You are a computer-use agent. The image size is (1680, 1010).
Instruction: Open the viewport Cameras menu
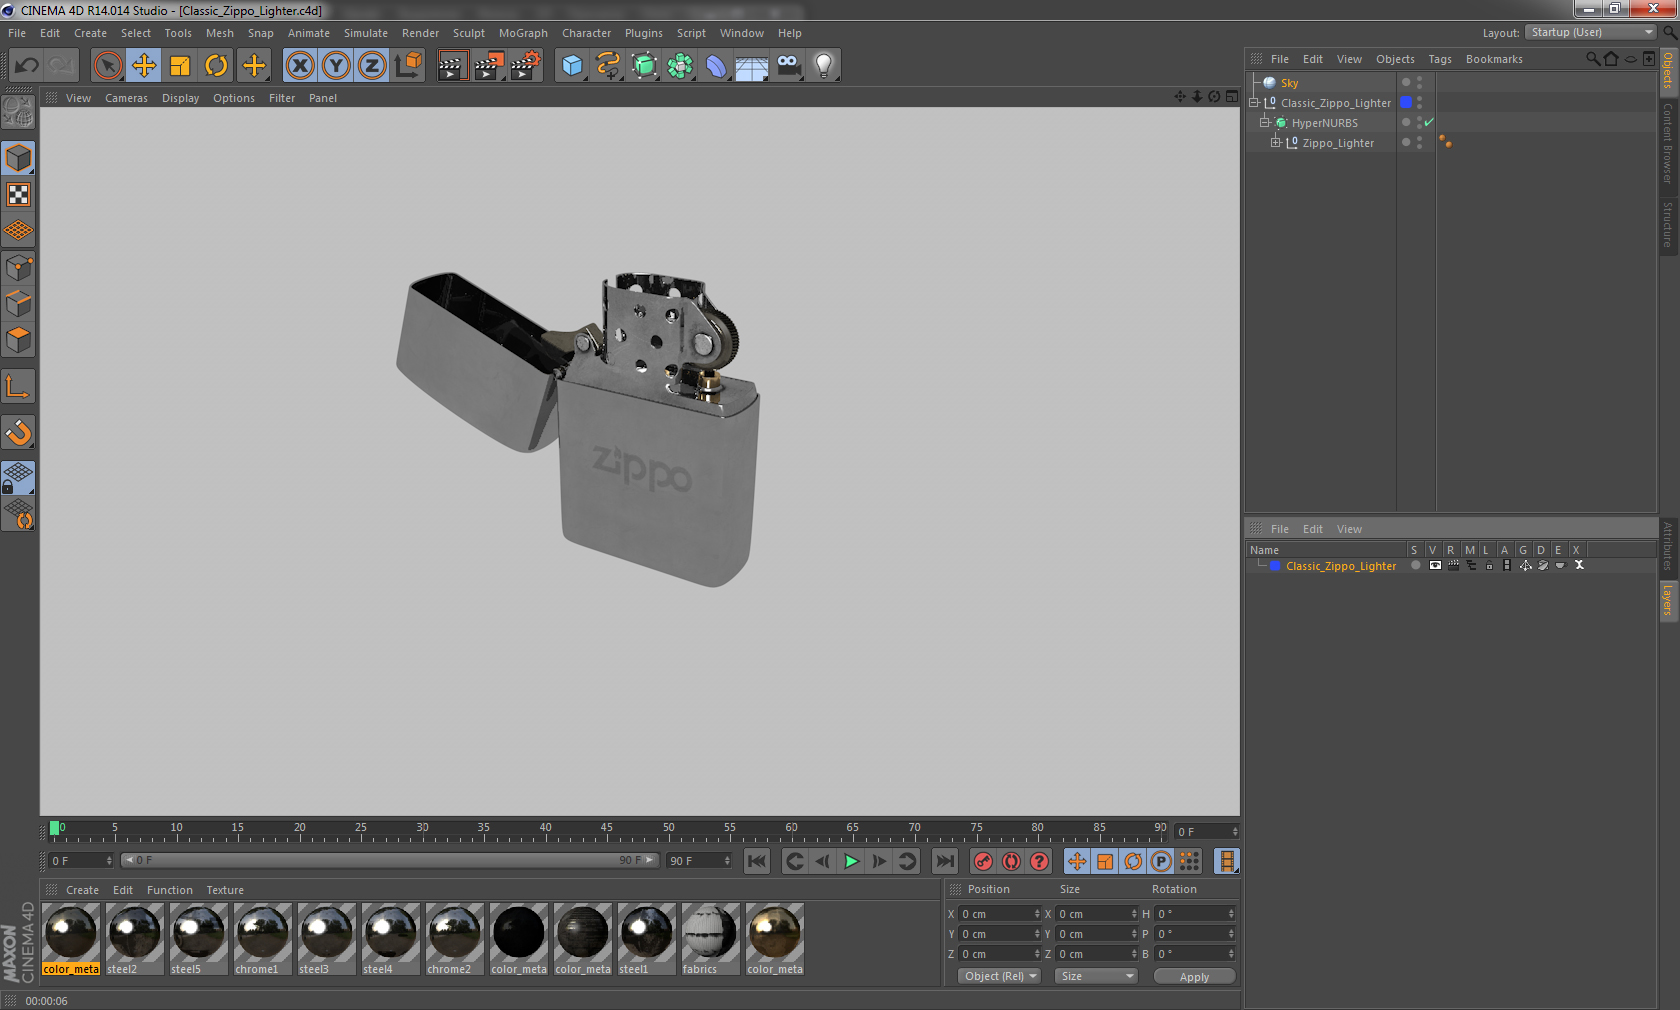(x=126, y=98)
